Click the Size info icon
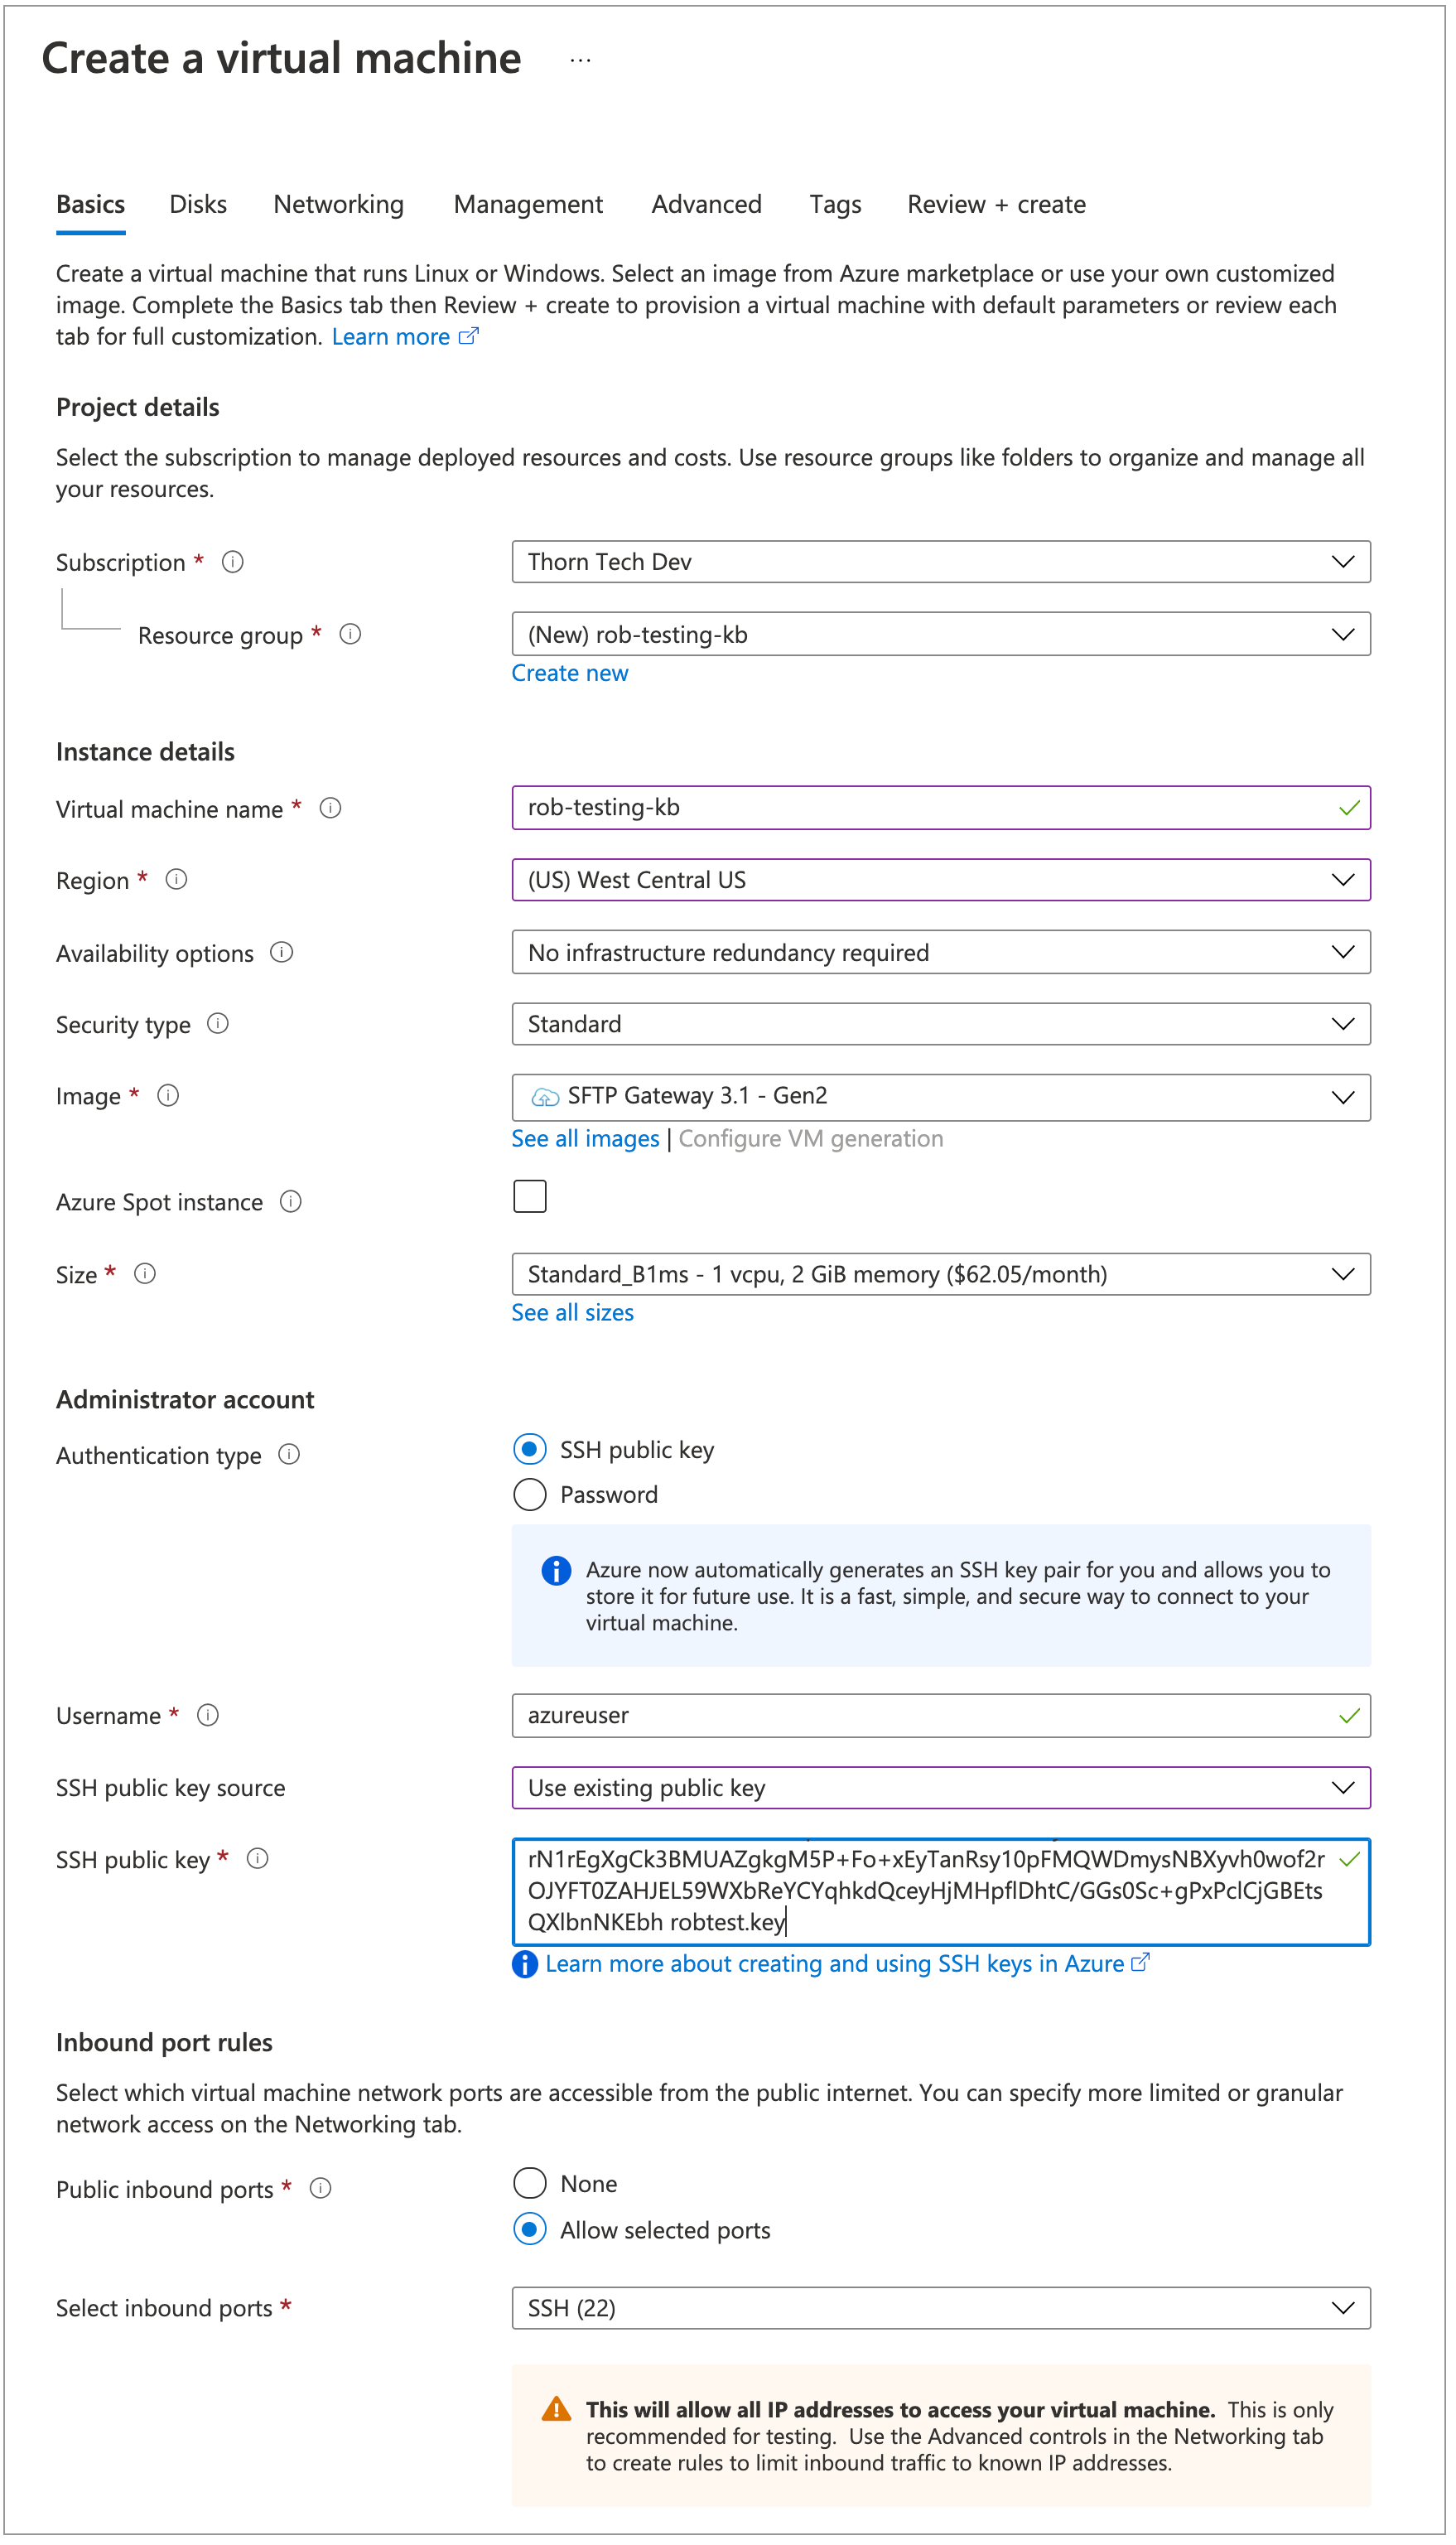 coord(145,1274)
